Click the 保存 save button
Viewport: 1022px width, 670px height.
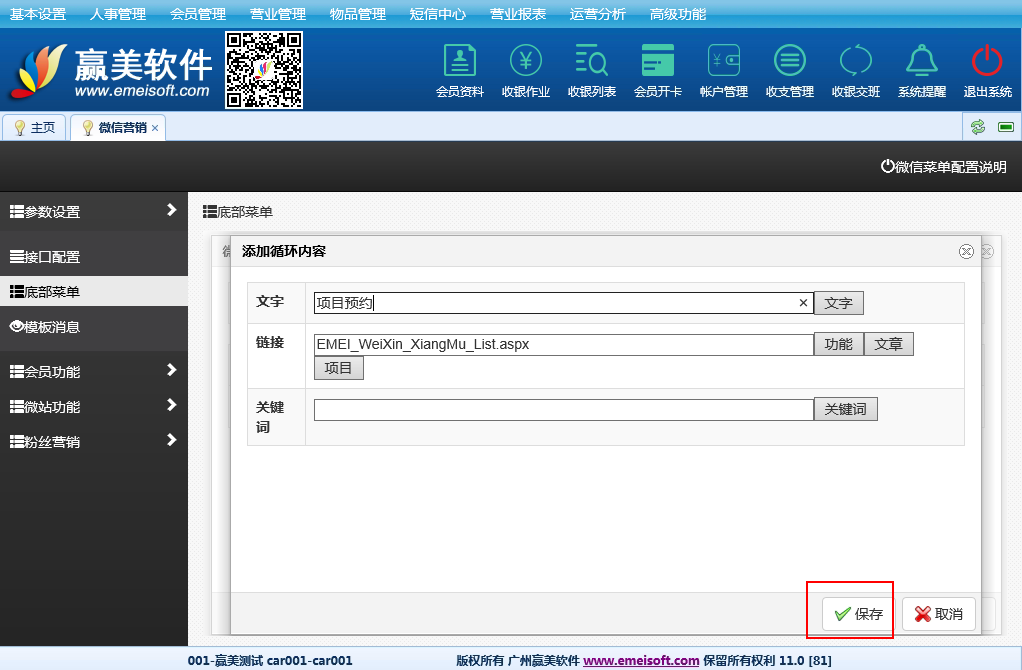click(x=858, y=614)
